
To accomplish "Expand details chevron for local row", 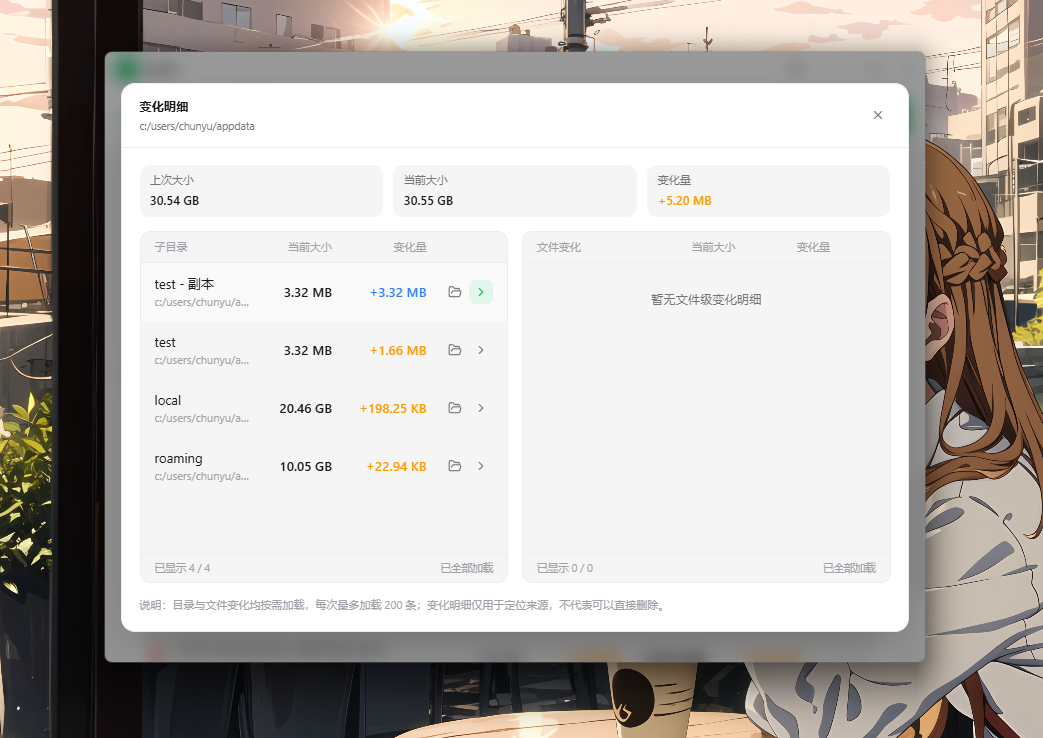I will pyautogui.click(x=481, y=408).
